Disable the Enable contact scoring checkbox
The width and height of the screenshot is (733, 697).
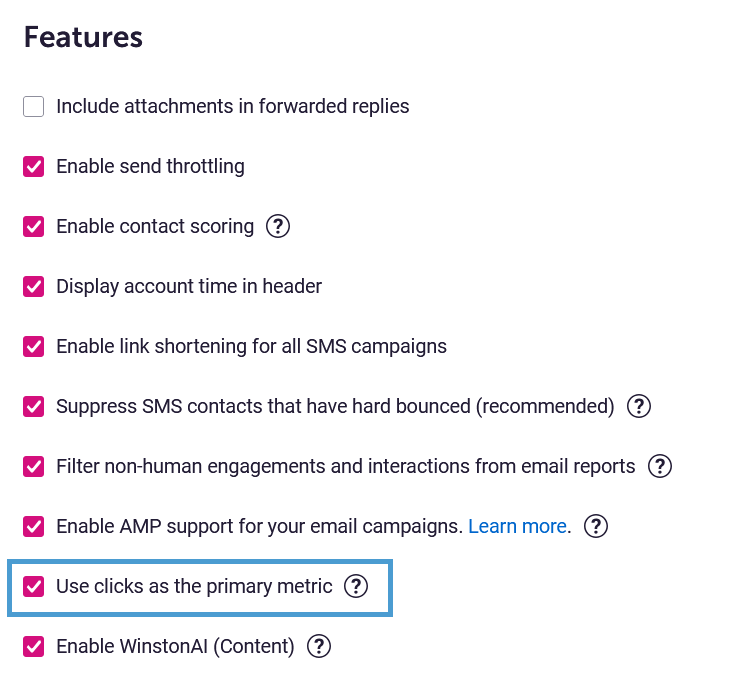(34, 226)
